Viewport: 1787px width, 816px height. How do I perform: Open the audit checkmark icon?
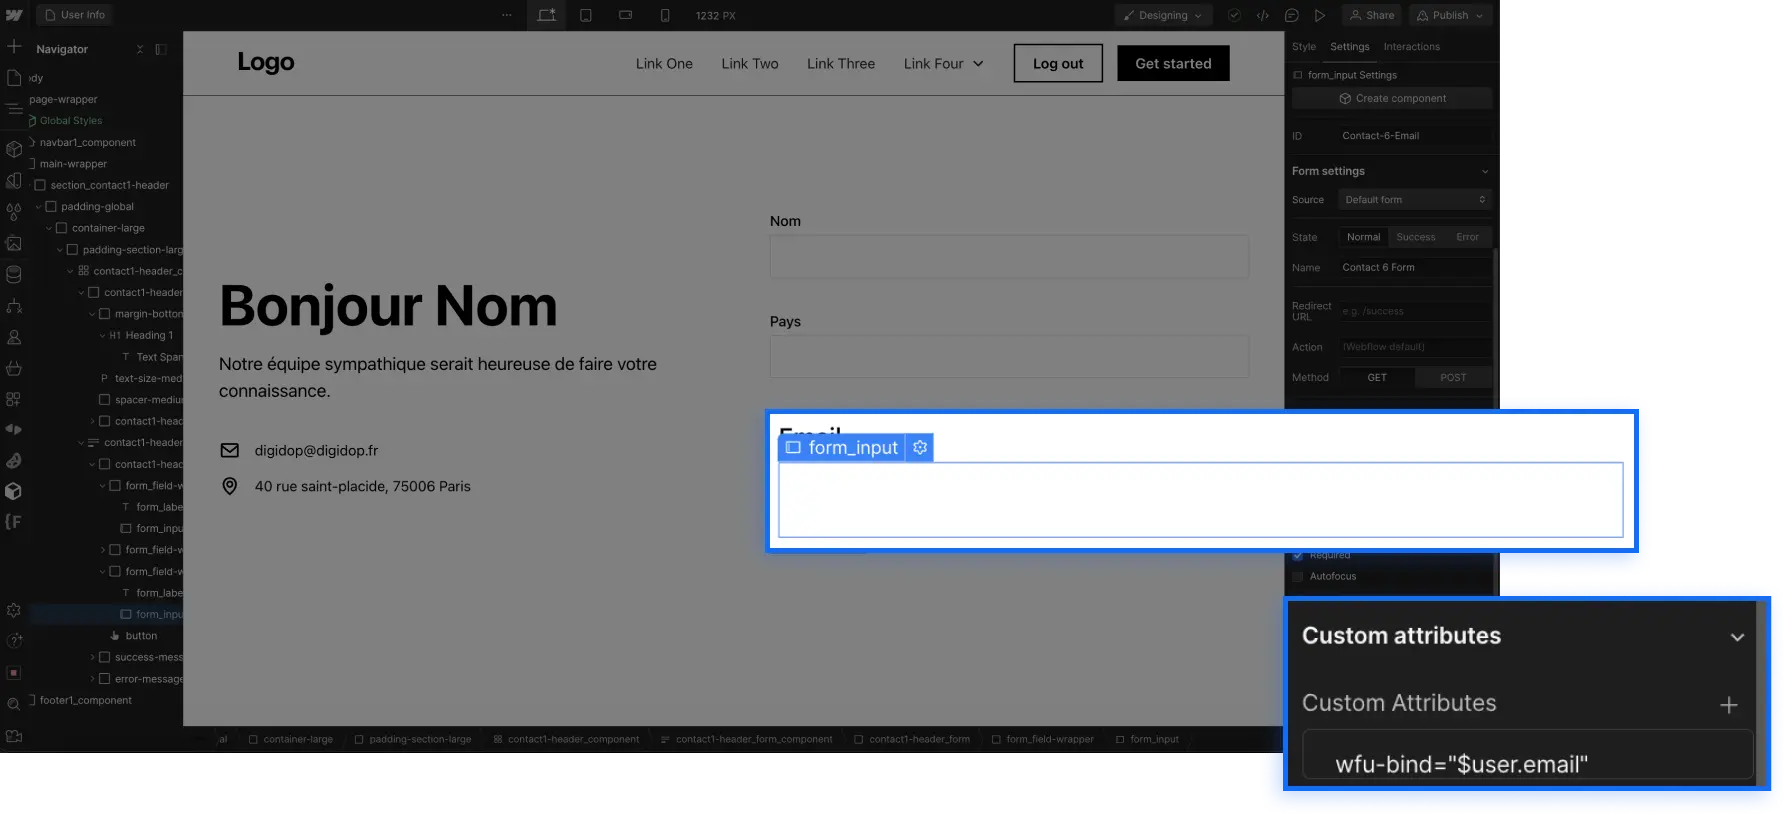point(1234,15)
